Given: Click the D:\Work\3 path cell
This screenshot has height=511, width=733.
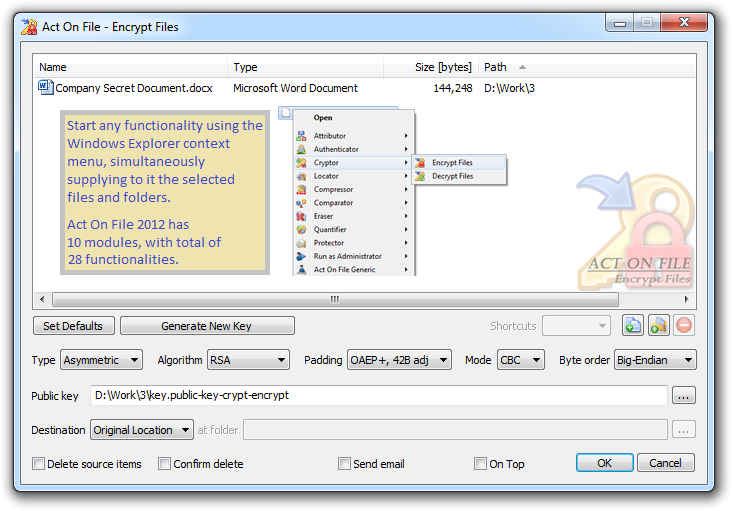Looking at the screenshot, I should pos(509,88).
